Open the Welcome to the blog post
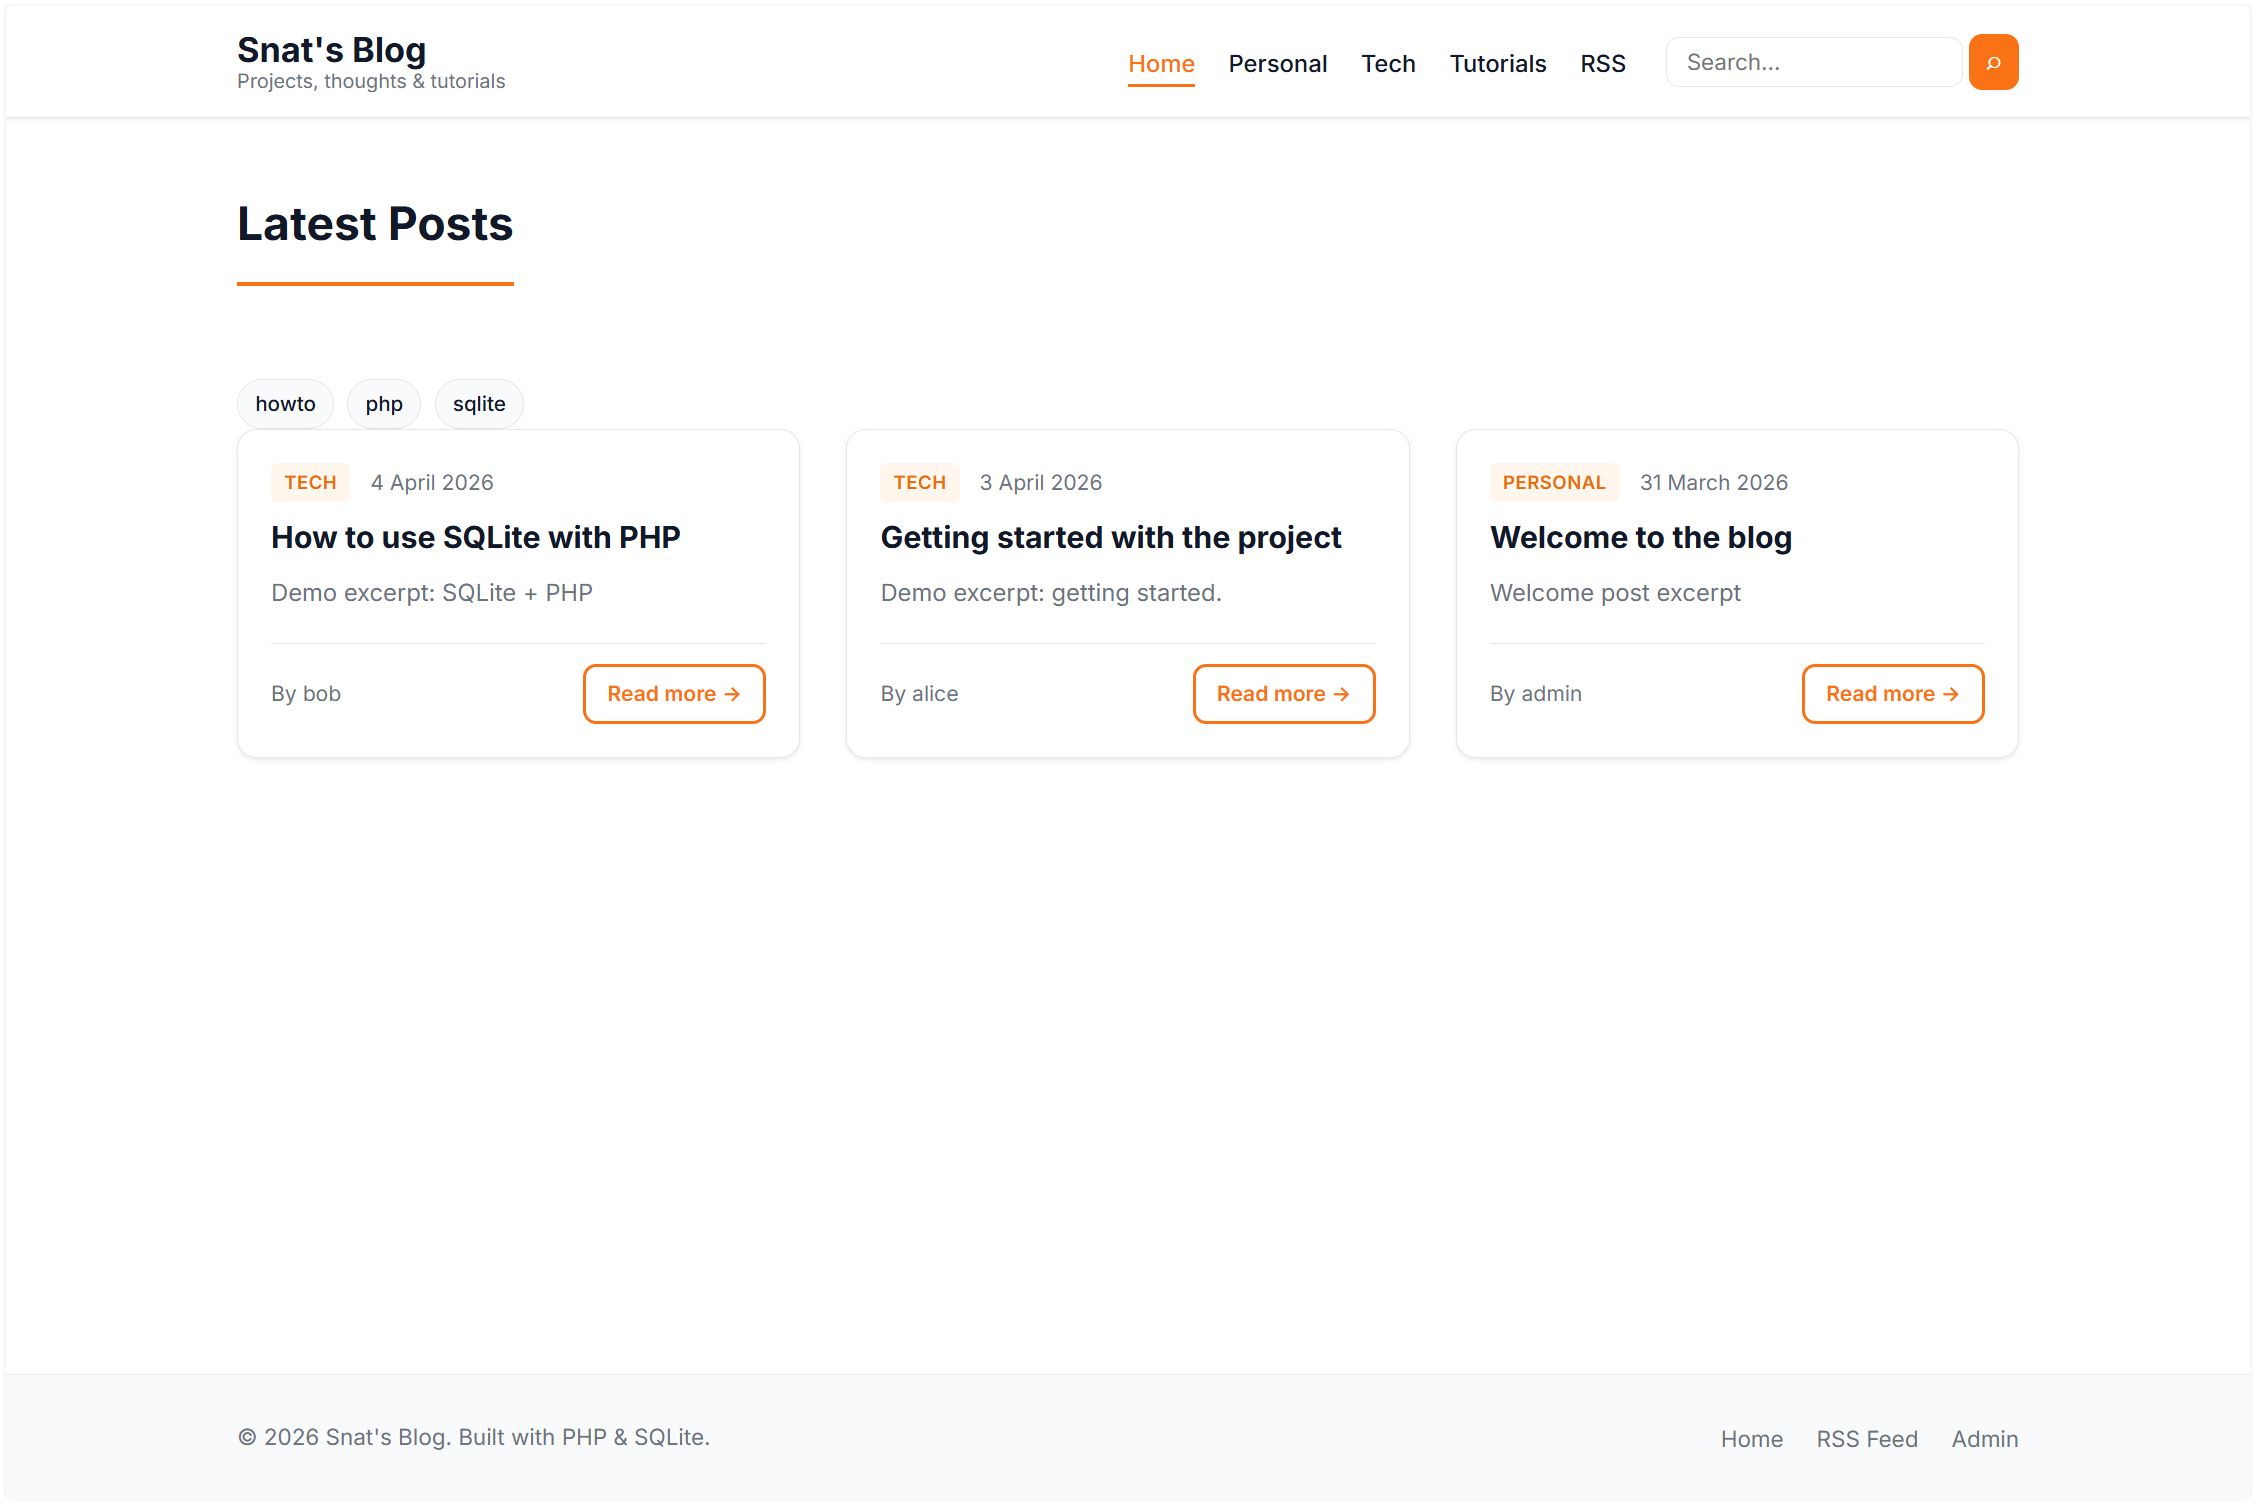 [1641, 537]
